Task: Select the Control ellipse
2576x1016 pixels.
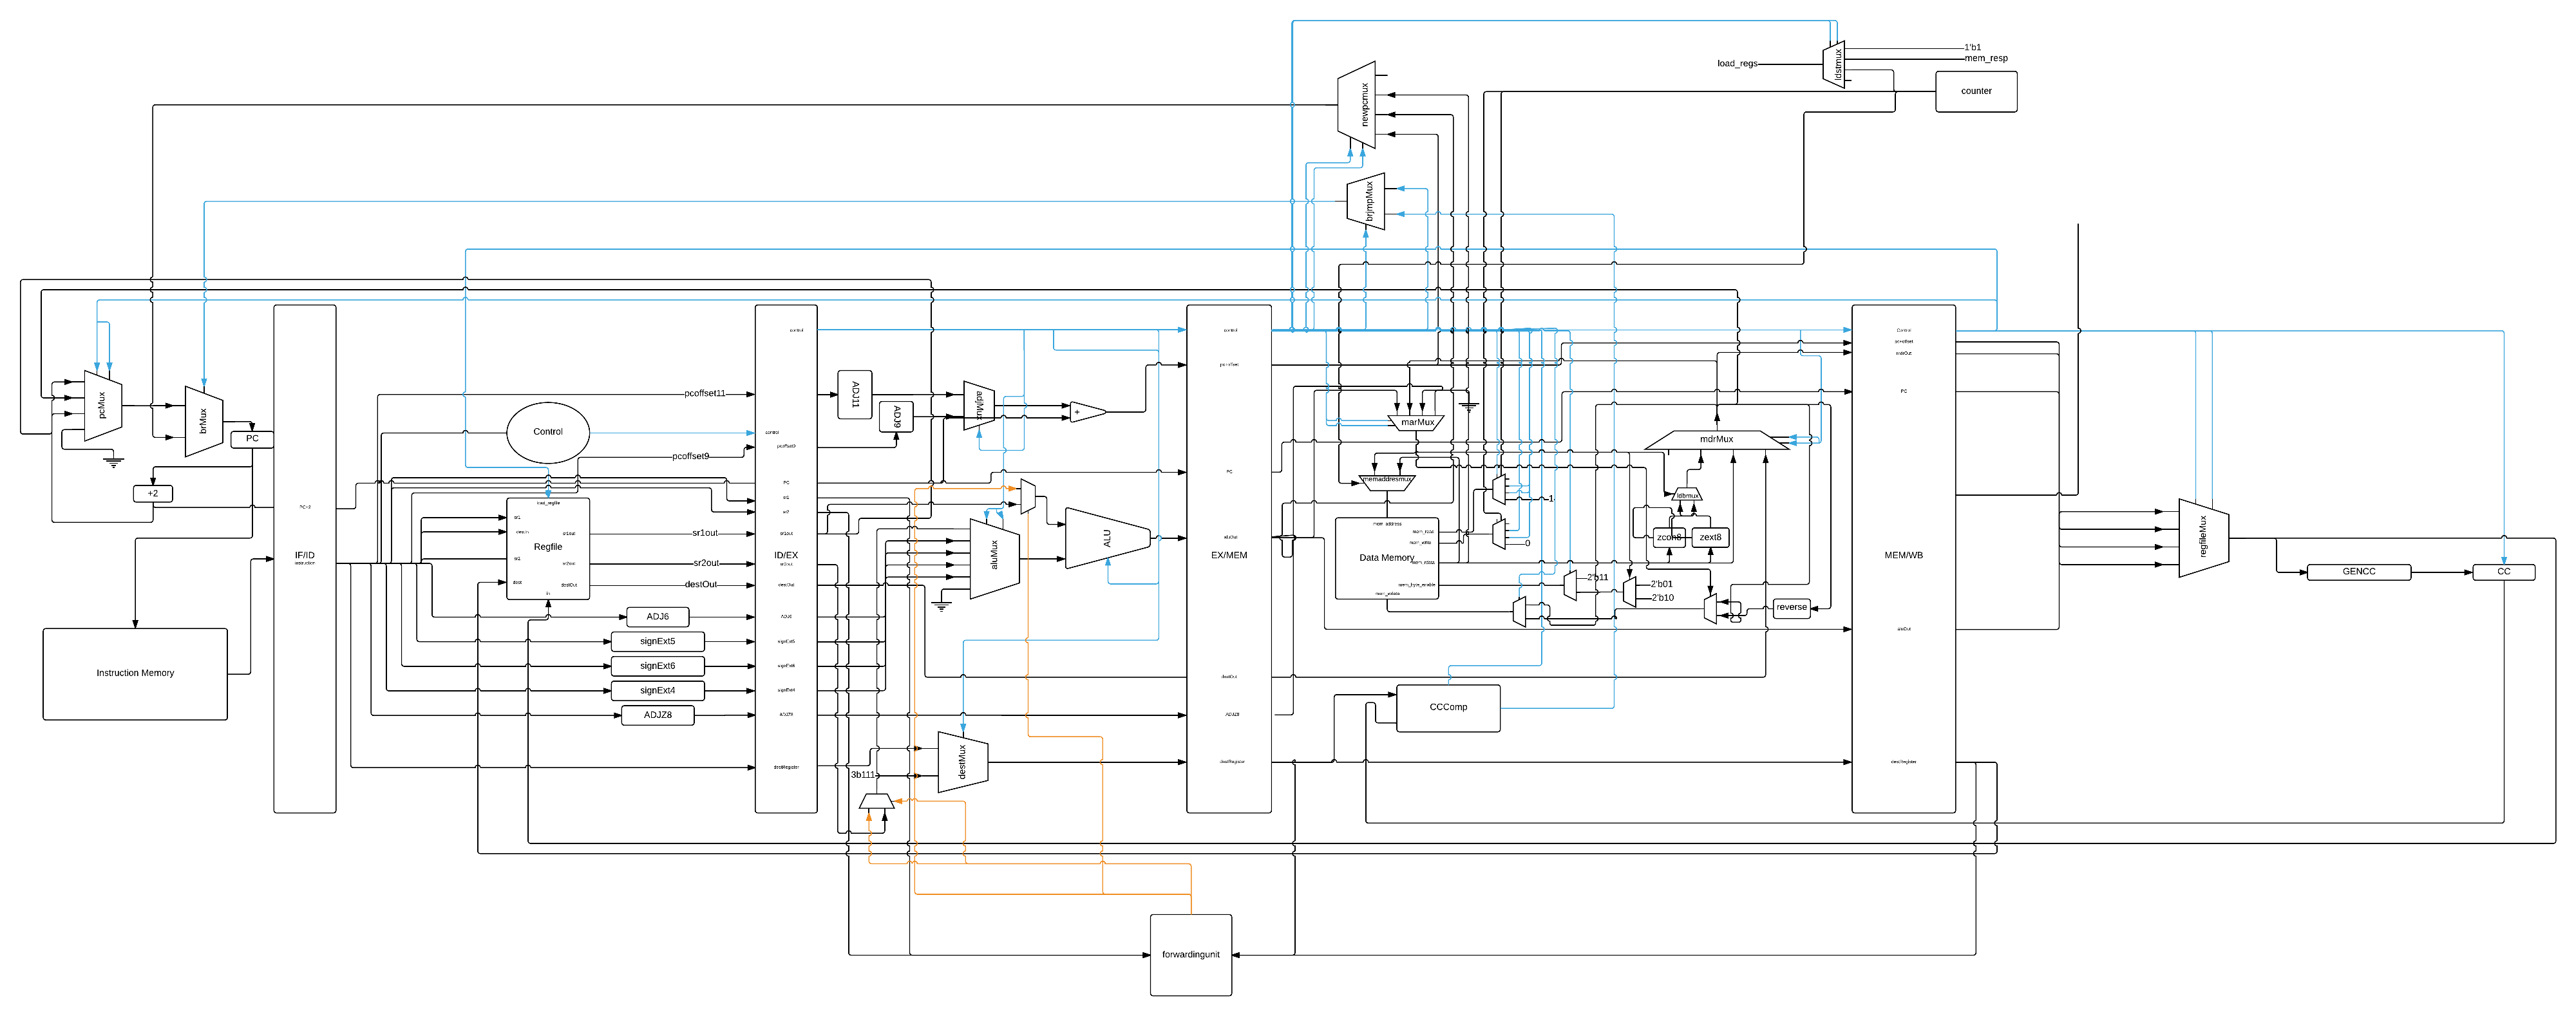Action: pos(548,432)
